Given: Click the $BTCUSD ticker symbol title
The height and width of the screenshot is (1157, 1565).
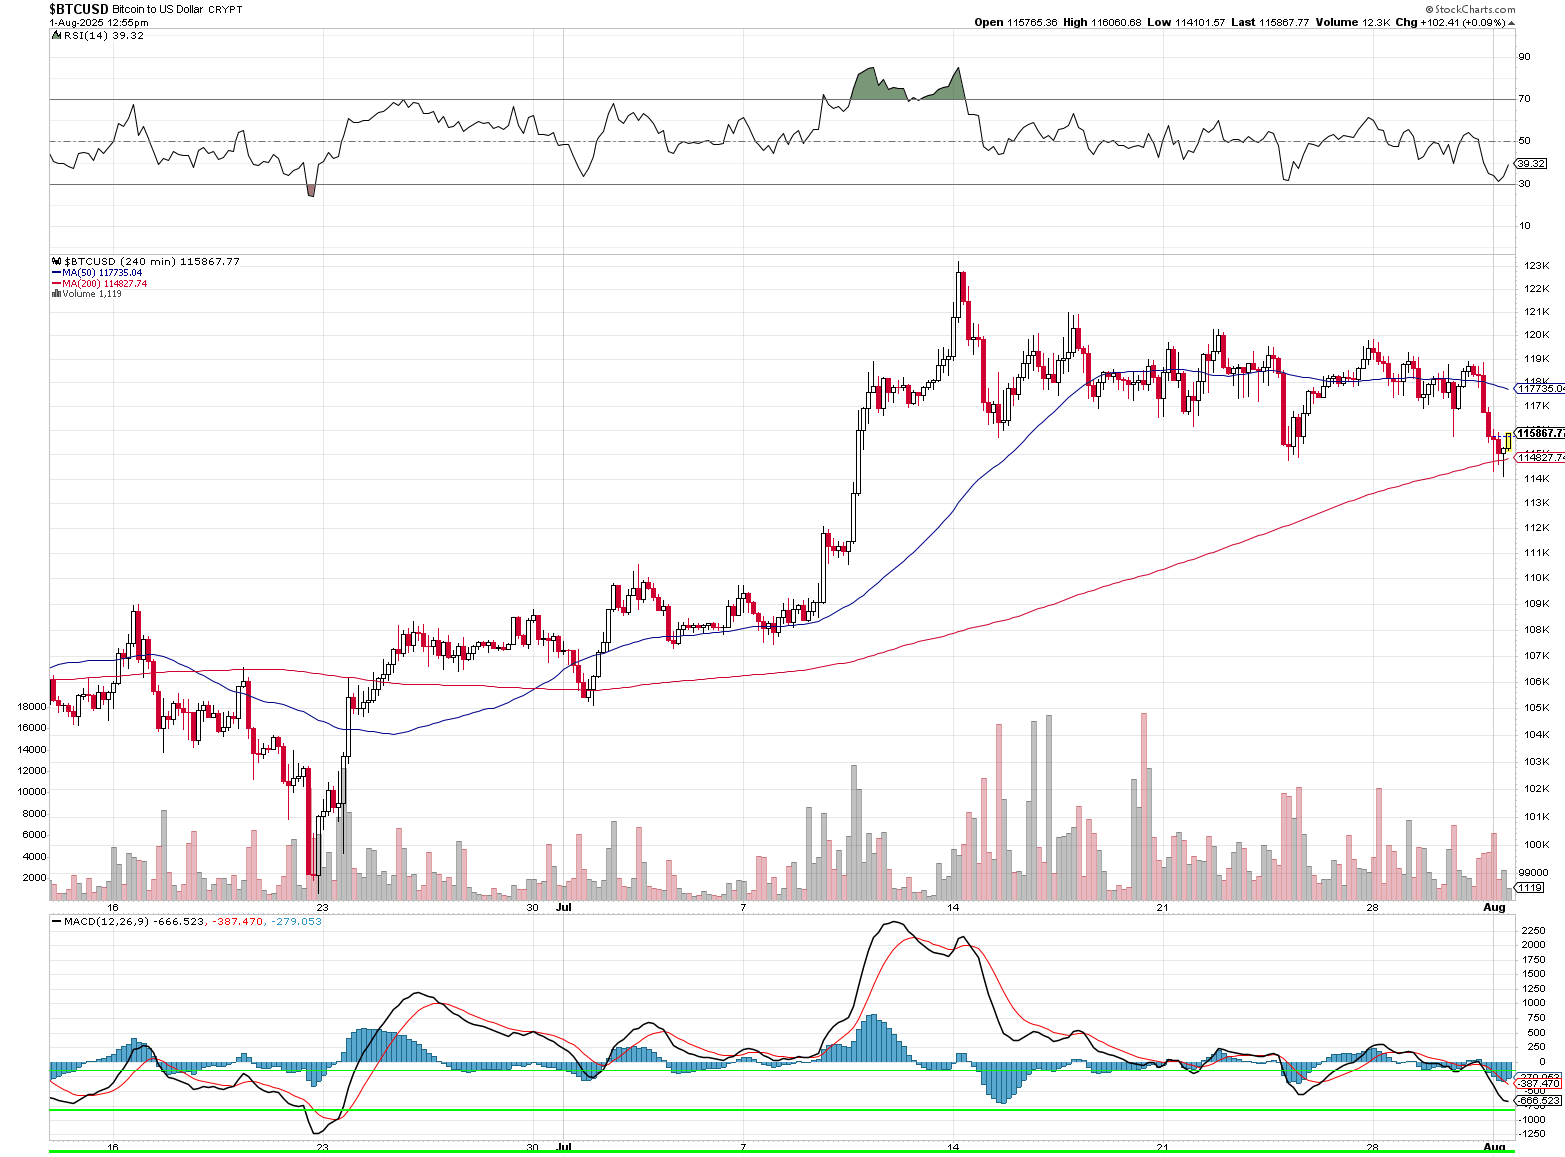Looking at the screenshot, I should pos(79,9).
